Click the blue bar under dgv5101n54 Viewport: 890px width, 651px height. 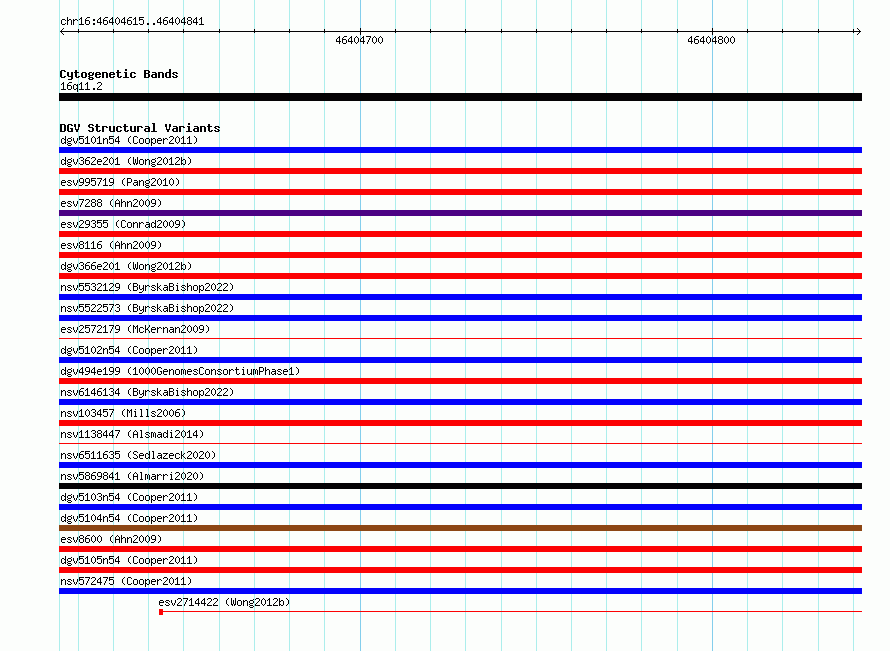[460, 150]
